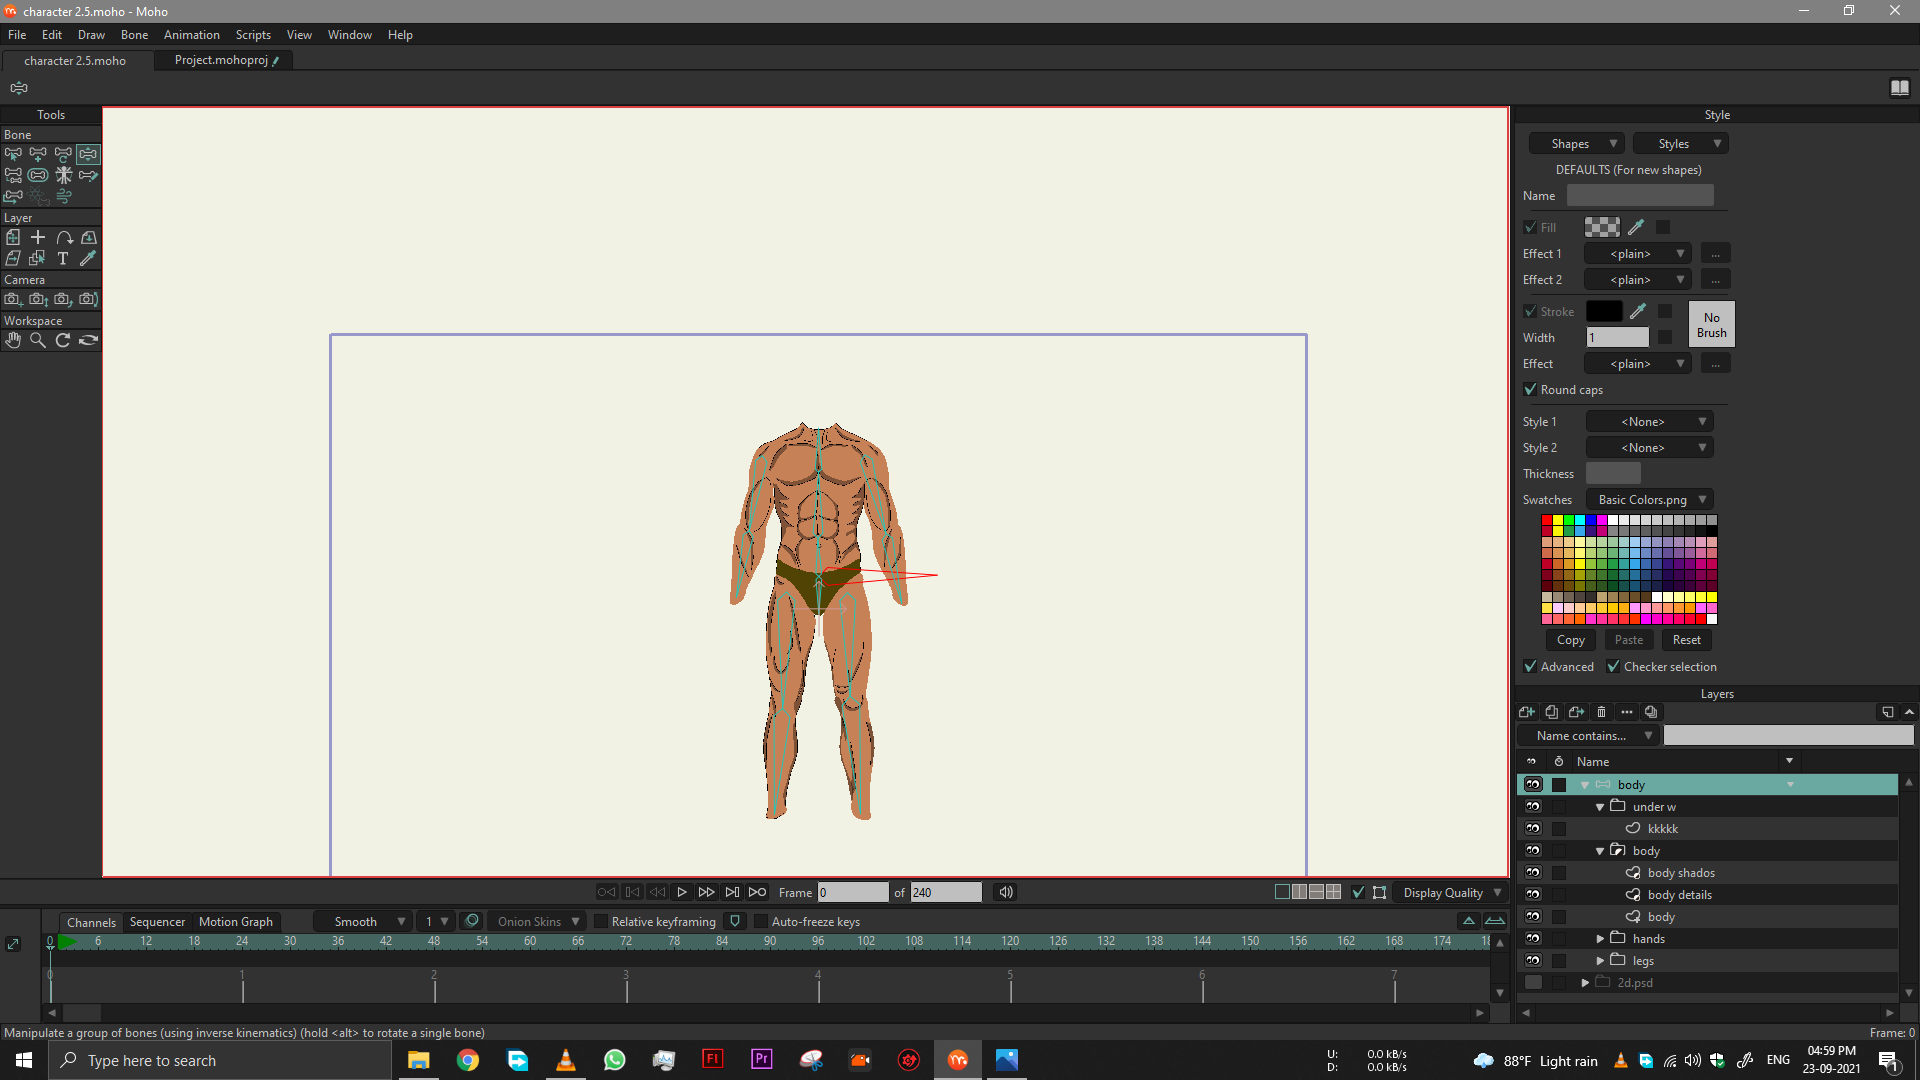Select the Insert Text tool

click(63, 258)
